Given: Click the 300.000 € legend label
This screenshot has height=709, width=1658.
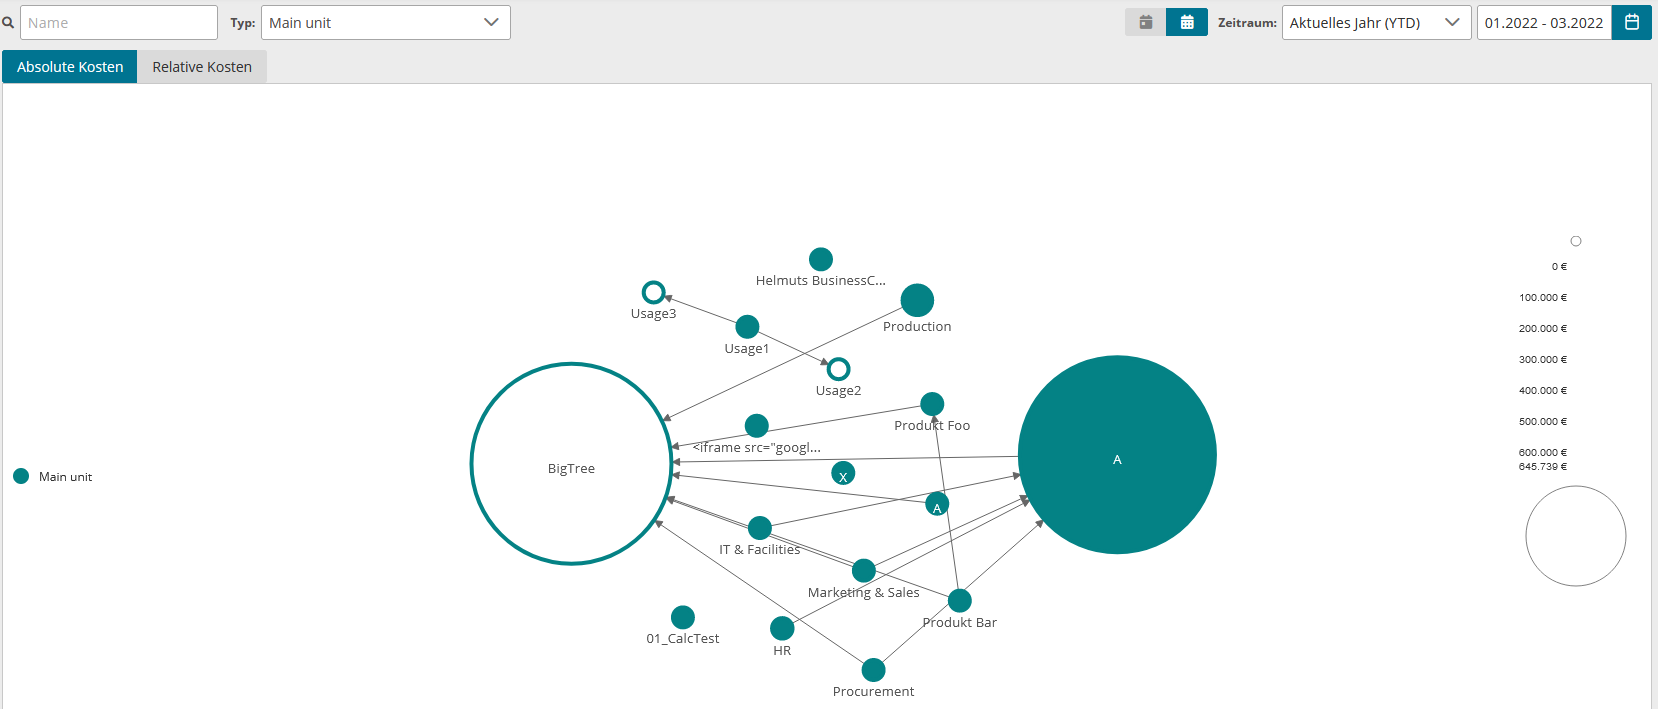Looking at the screenshot, I should tap(1543, 360).
